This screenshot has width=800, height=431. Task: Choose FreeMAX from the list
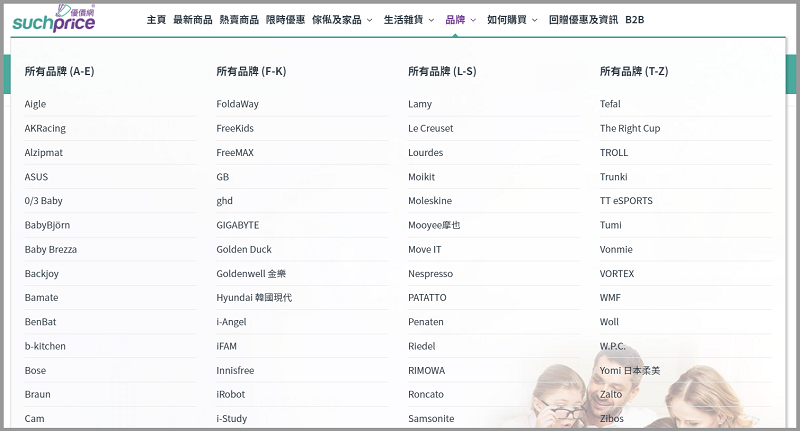click(235, 153)
